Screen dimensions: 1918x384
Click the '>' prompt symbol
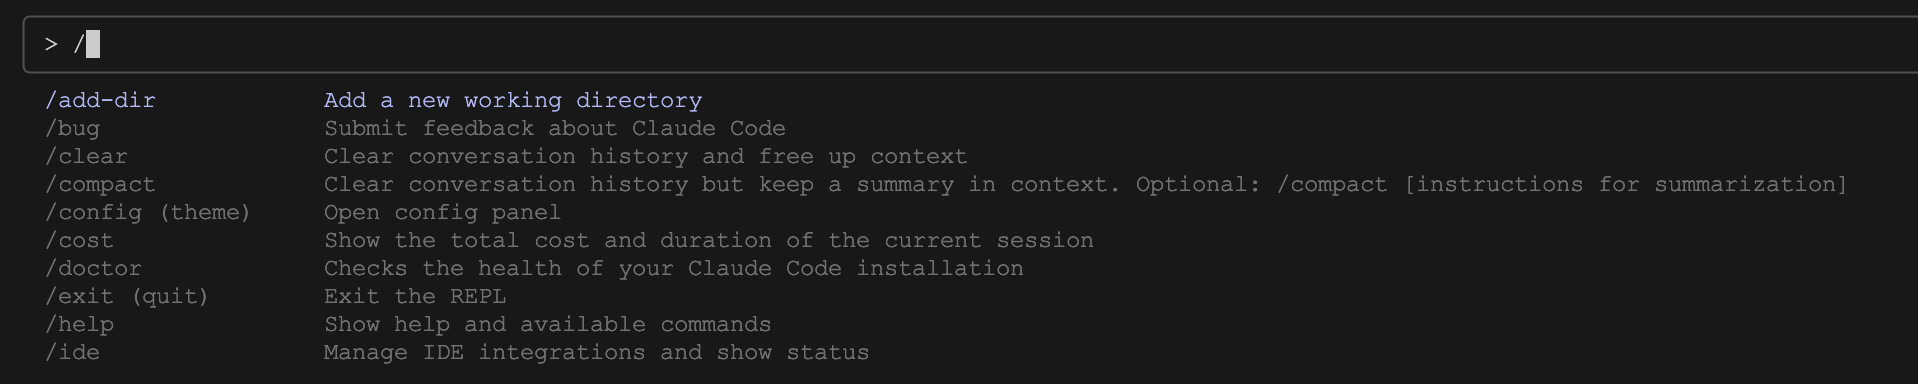tap(51, 44)
